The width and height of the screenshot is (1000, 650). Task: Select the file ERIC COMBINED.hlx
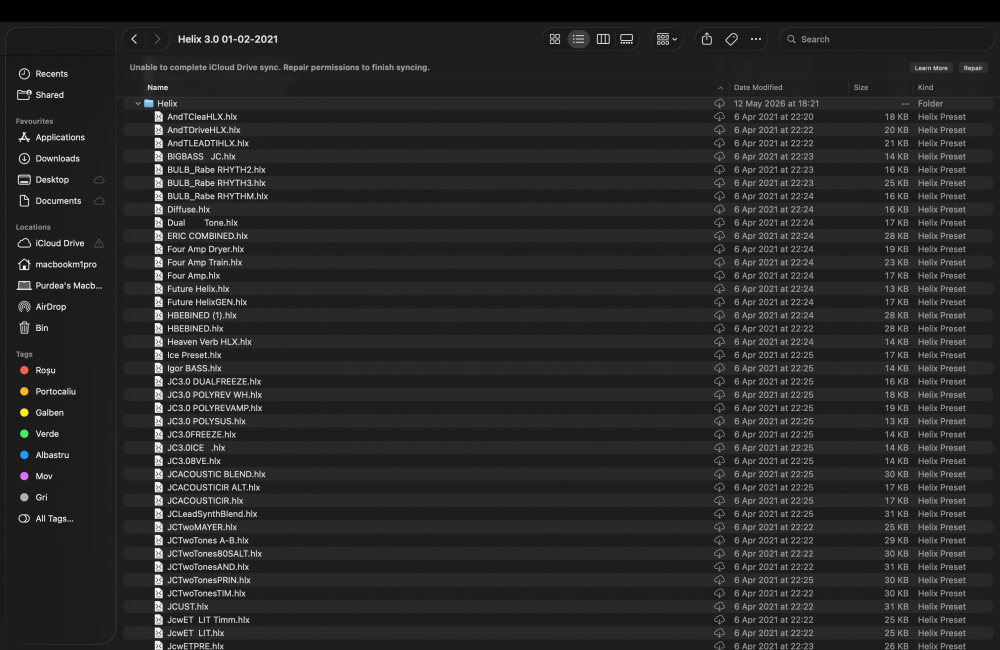pos(558,236)
